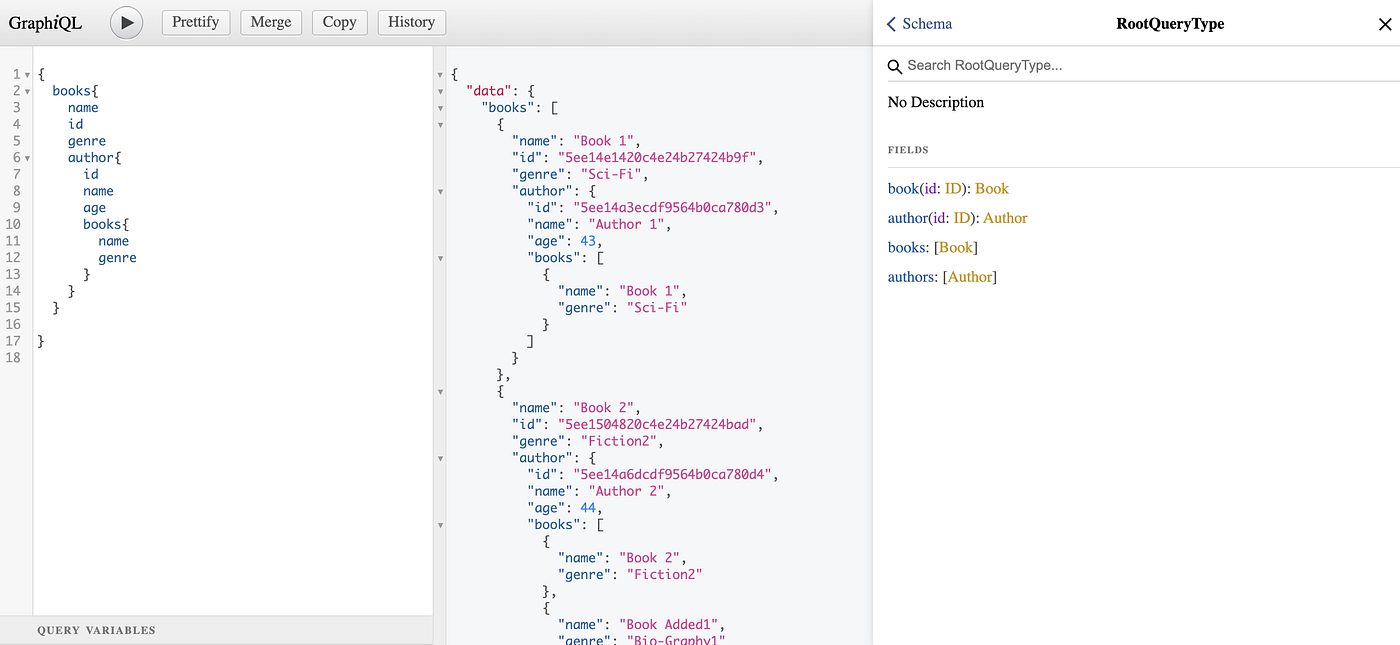Open the Book type documentation
This screenshot has height=645, width=1400.
(x=991, y=188)
